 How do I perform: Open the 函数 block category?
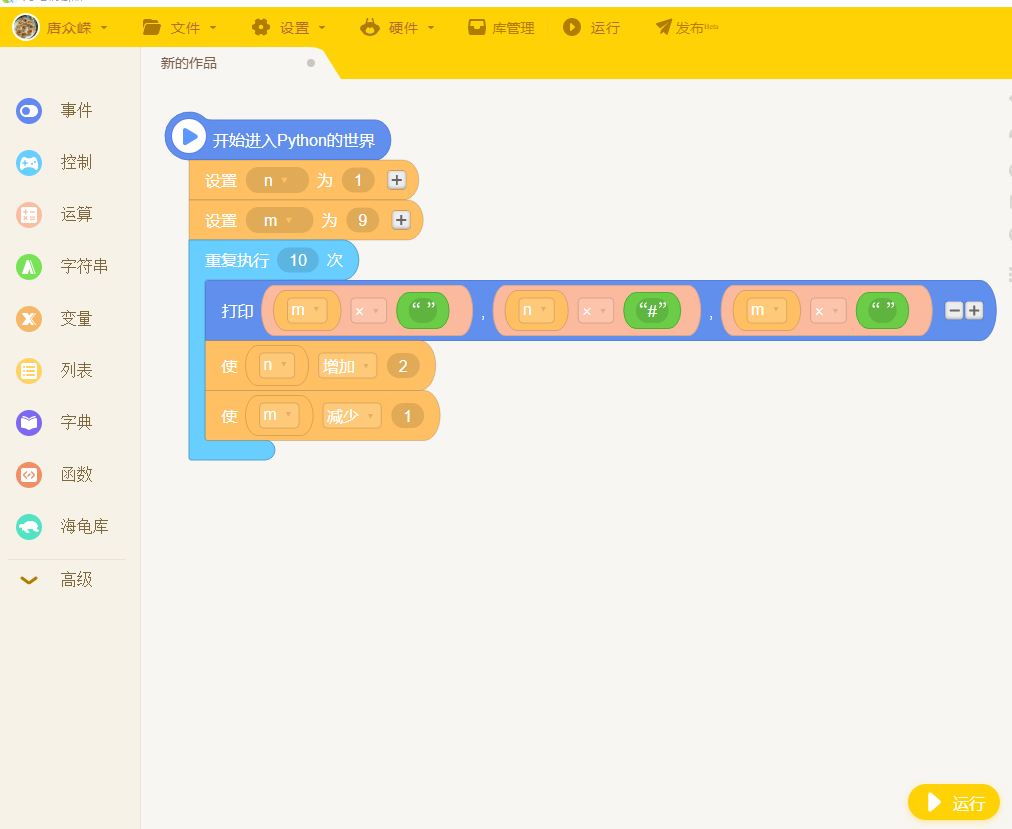[x=55, y=475]
